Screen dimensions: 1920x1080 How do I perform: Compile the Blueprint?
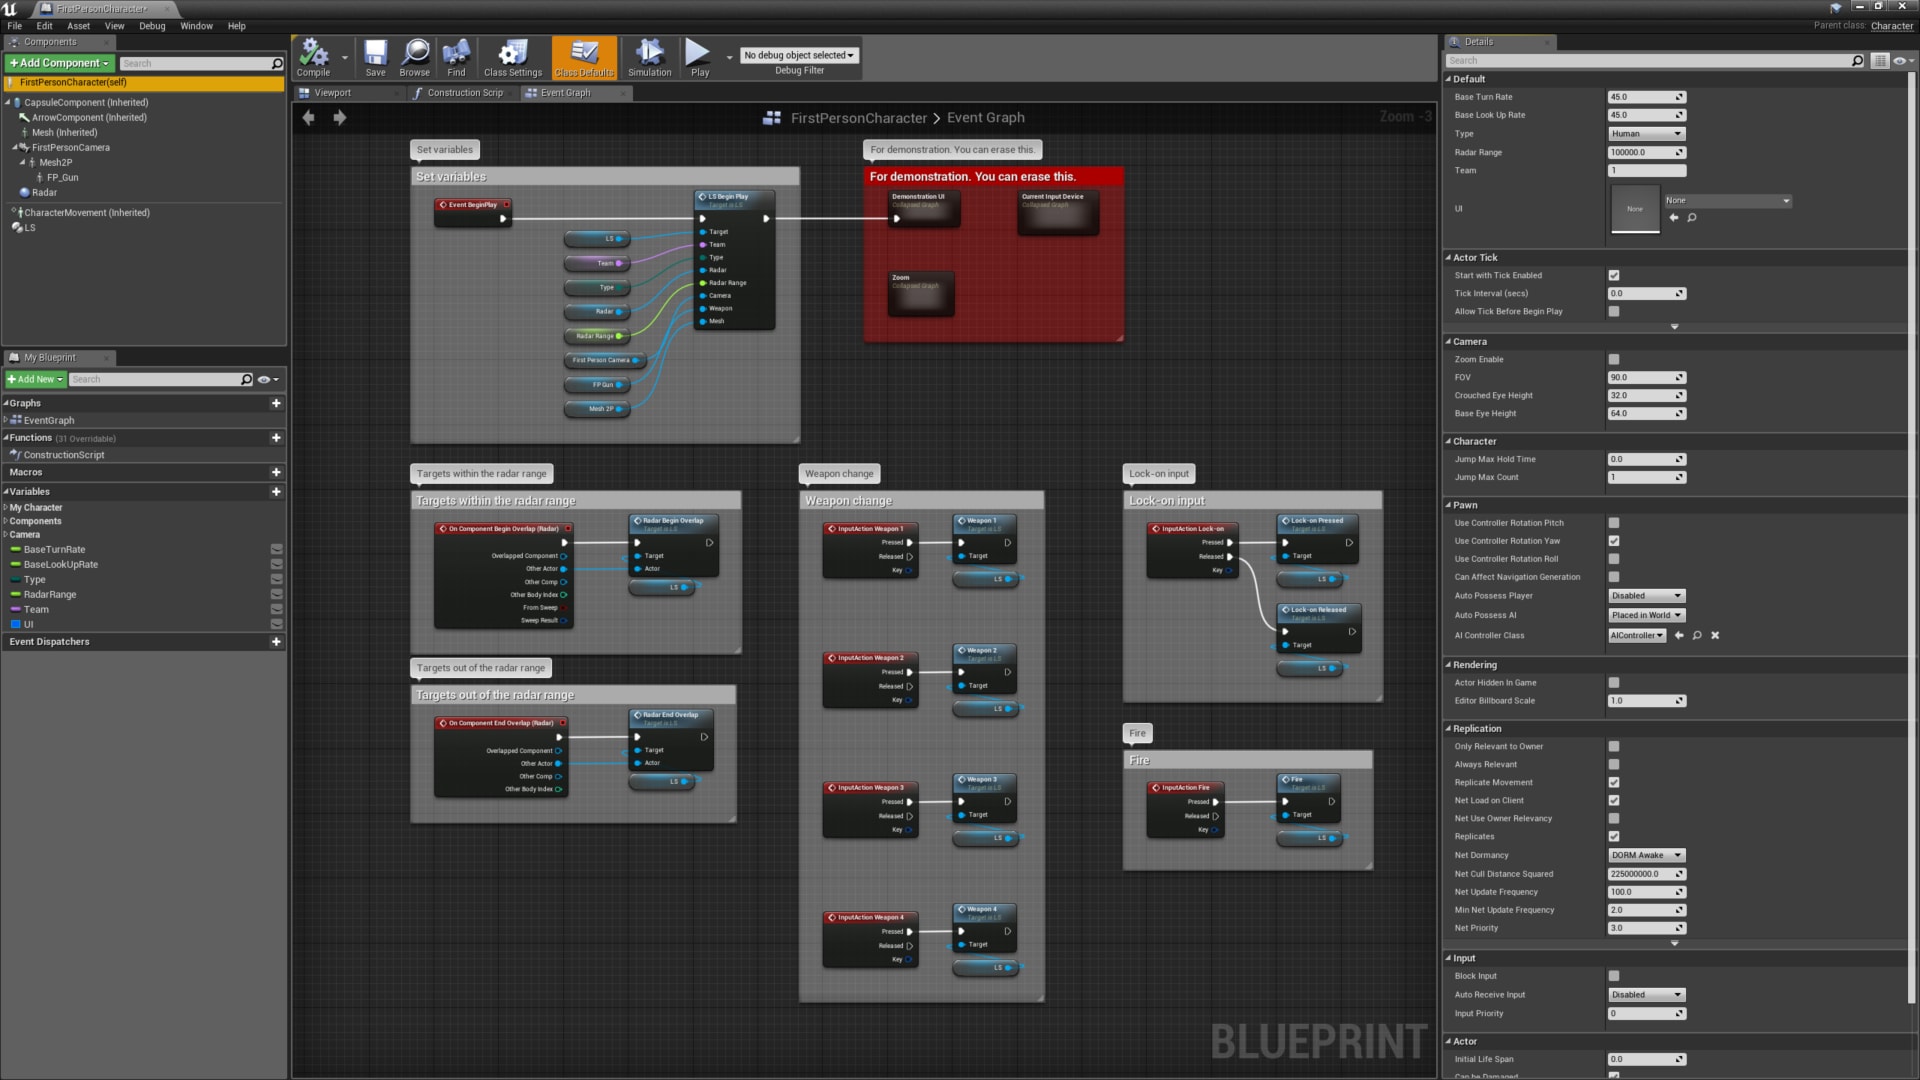311,57
